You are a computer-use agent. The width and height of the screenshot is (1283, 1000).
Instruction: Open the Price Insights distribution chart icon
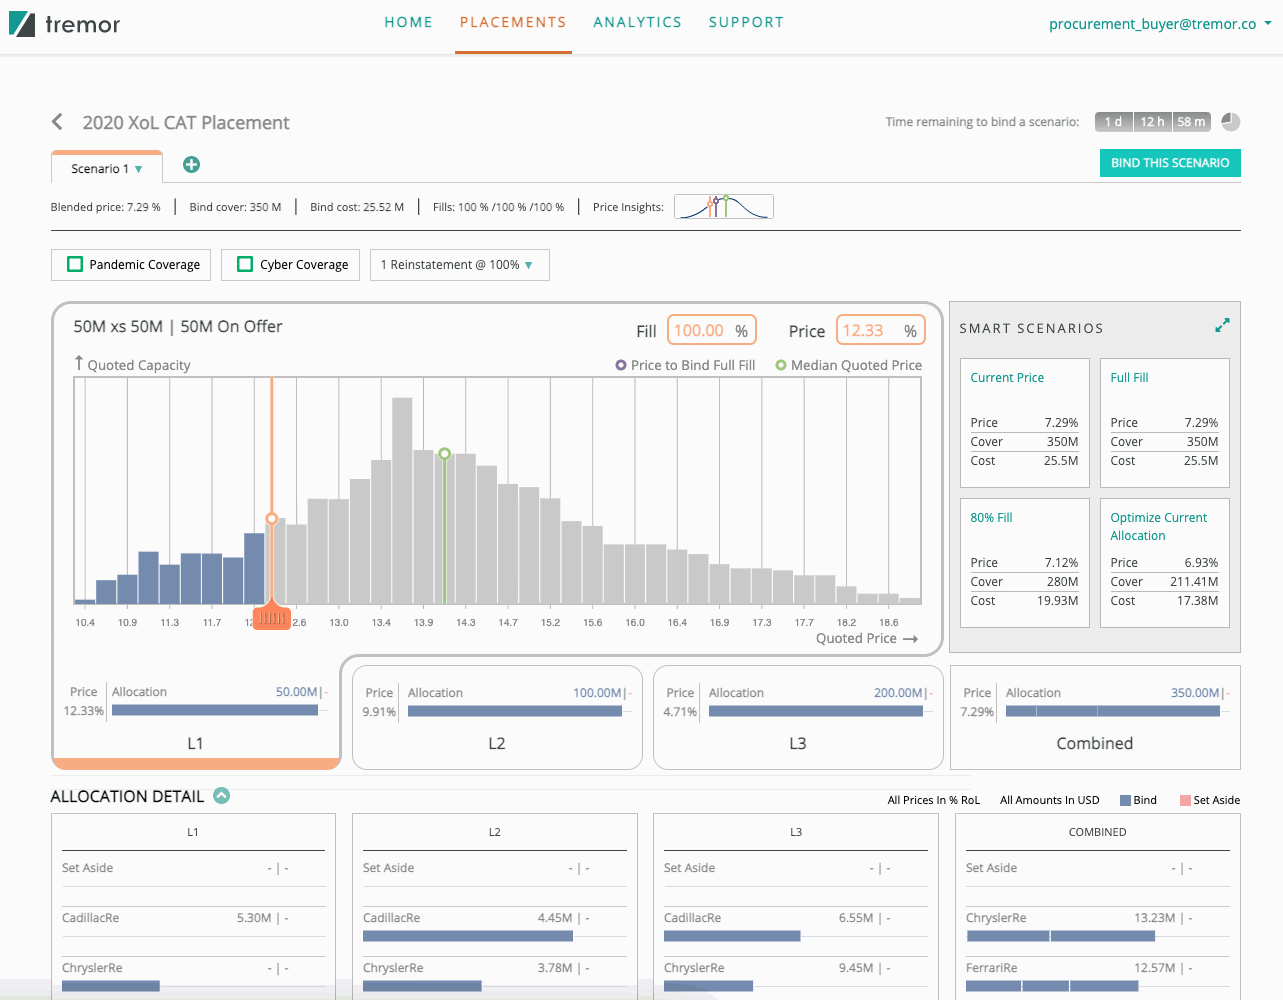click(x=723, y=206)
